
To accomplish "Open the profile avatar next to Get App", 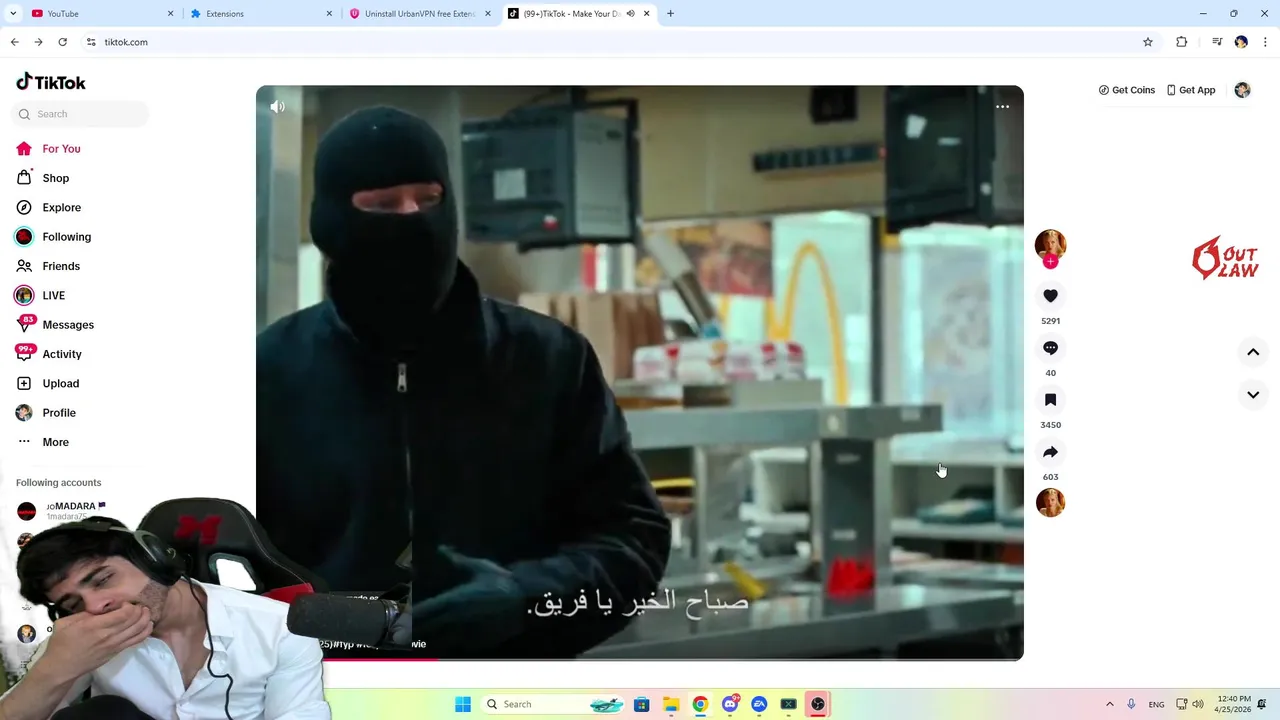I will (x=1242, y=90).
